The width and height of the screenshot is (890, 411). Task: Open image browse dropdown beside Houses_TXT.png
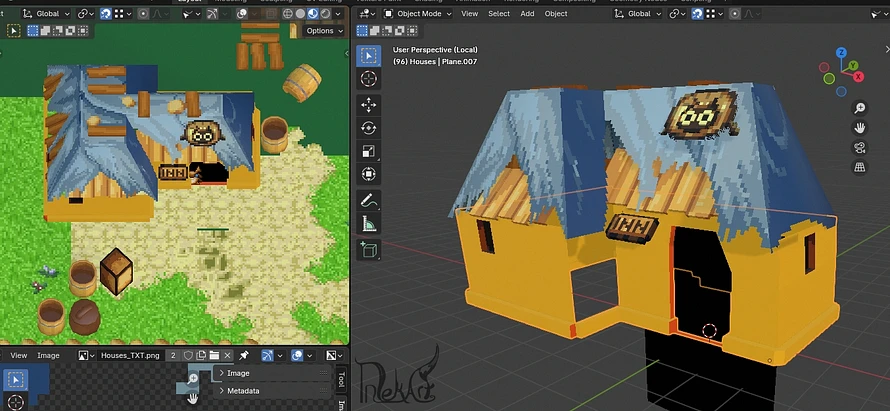86,355
